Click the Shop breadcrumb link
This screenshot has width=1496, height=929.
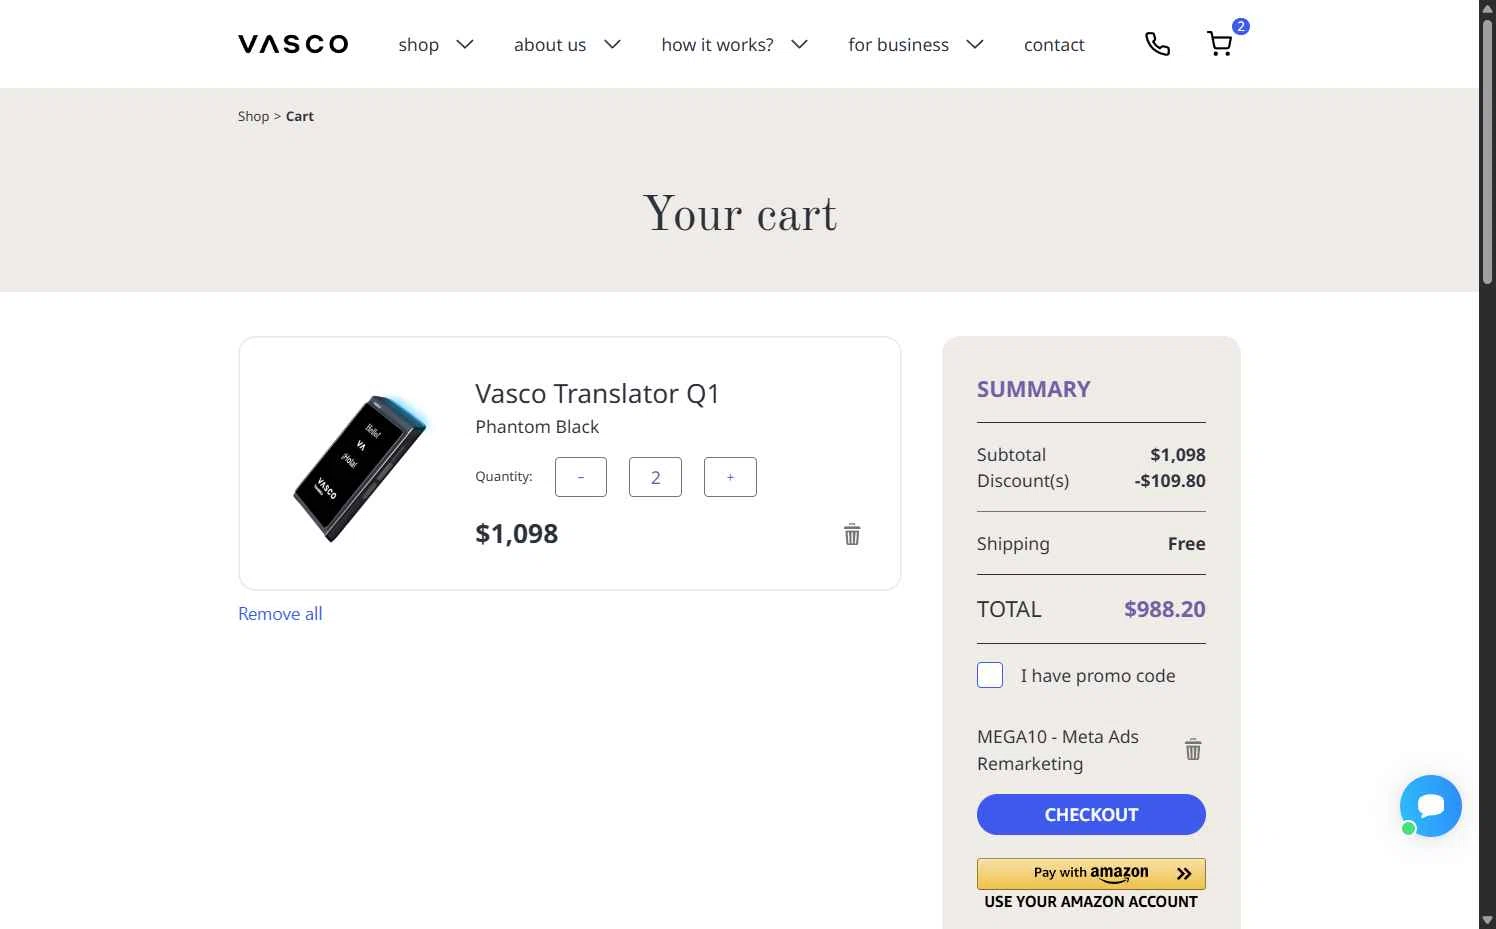(253, 116)
